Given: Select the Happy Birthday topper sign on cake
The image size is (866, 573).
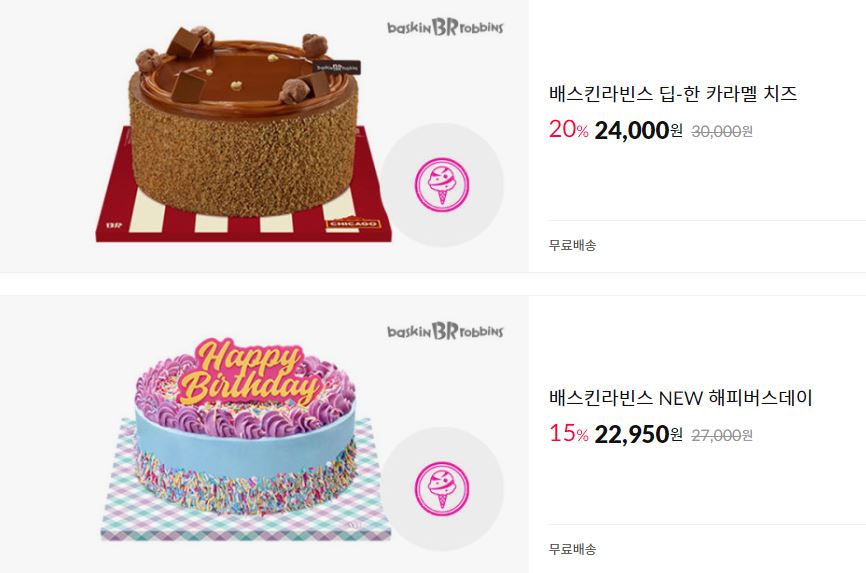Looking at the screenshot, I should pos(249,372).
